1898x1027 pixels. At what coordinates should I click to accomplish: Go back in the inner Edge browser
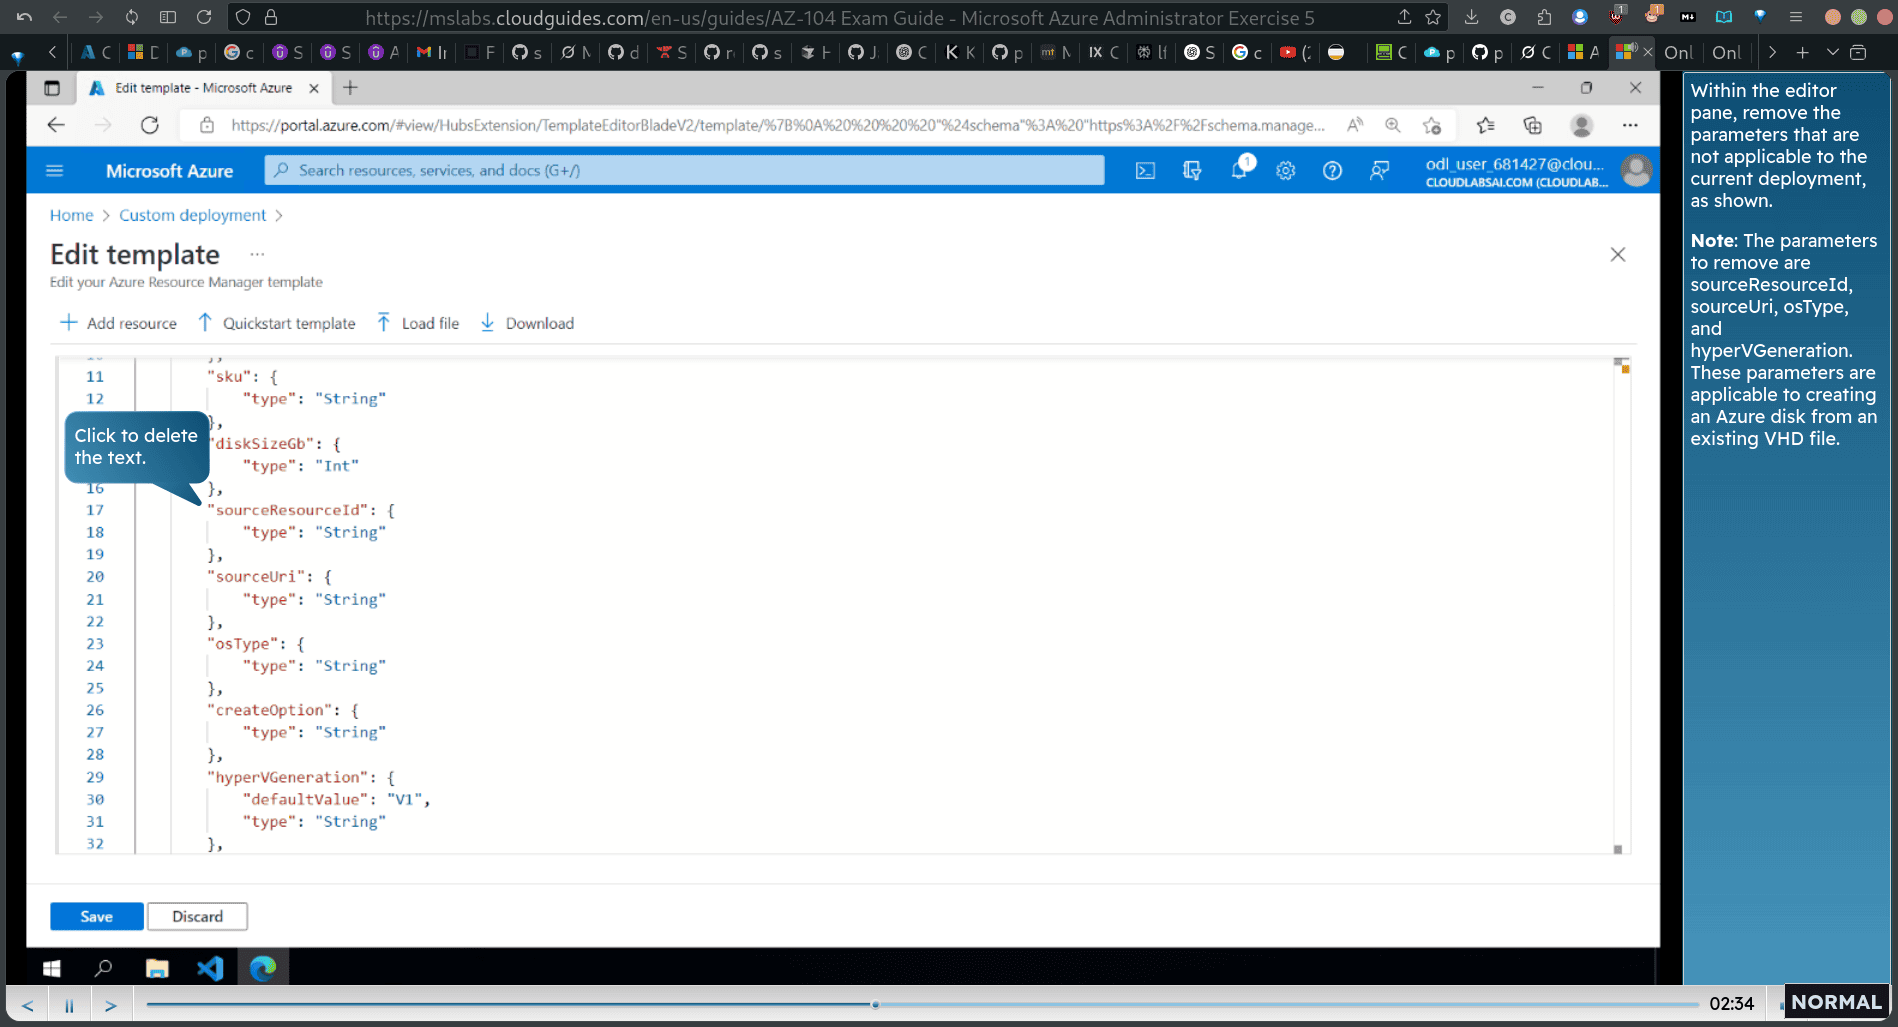(56, 125)
